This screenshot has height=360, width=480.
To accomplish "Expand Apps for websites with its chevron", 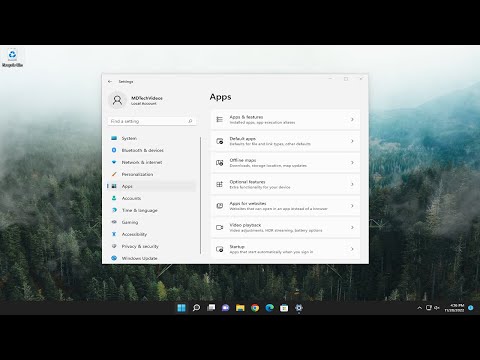I will (352, 206).
